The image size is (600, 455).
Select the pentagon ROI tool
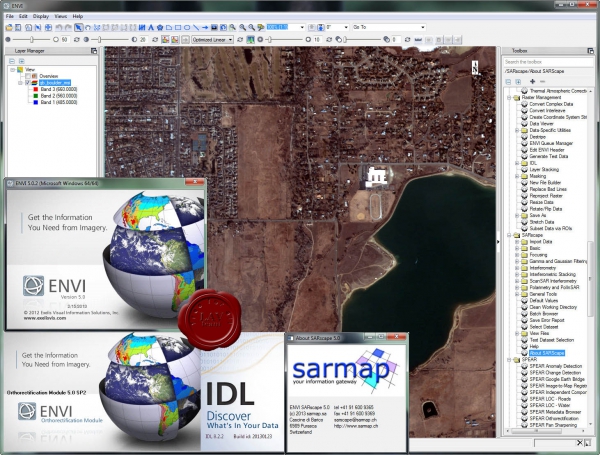160,27
